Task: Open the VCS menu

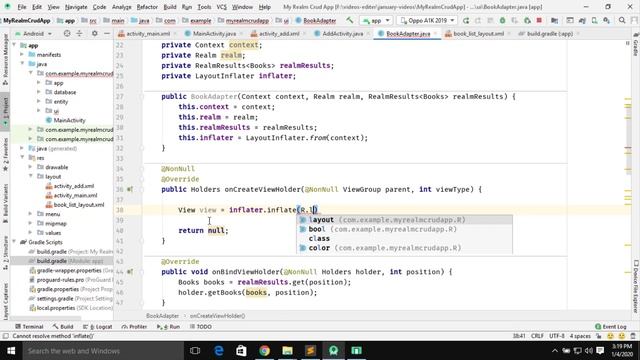Action: [x=221, y=7]
